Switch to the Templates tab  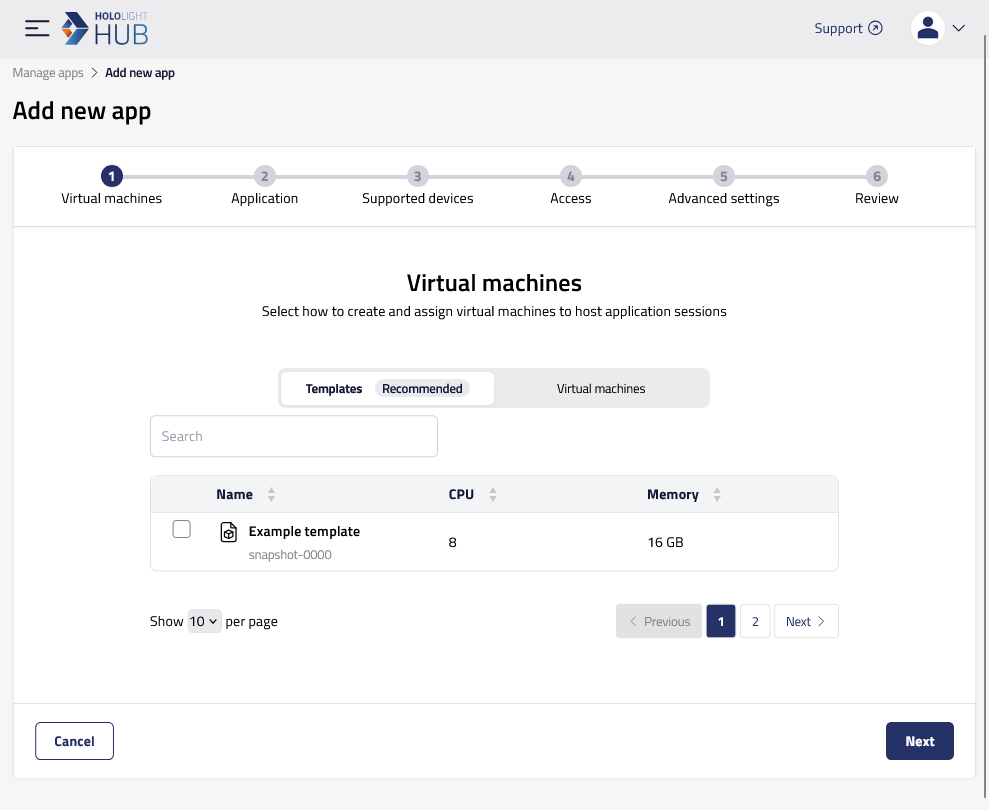[x=387, y=389]
